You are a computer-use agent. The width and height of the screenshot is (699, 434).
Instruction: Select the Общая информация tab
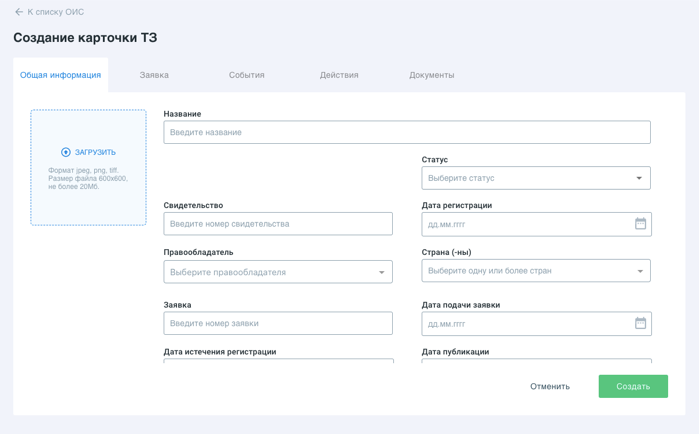click(61, 75)
